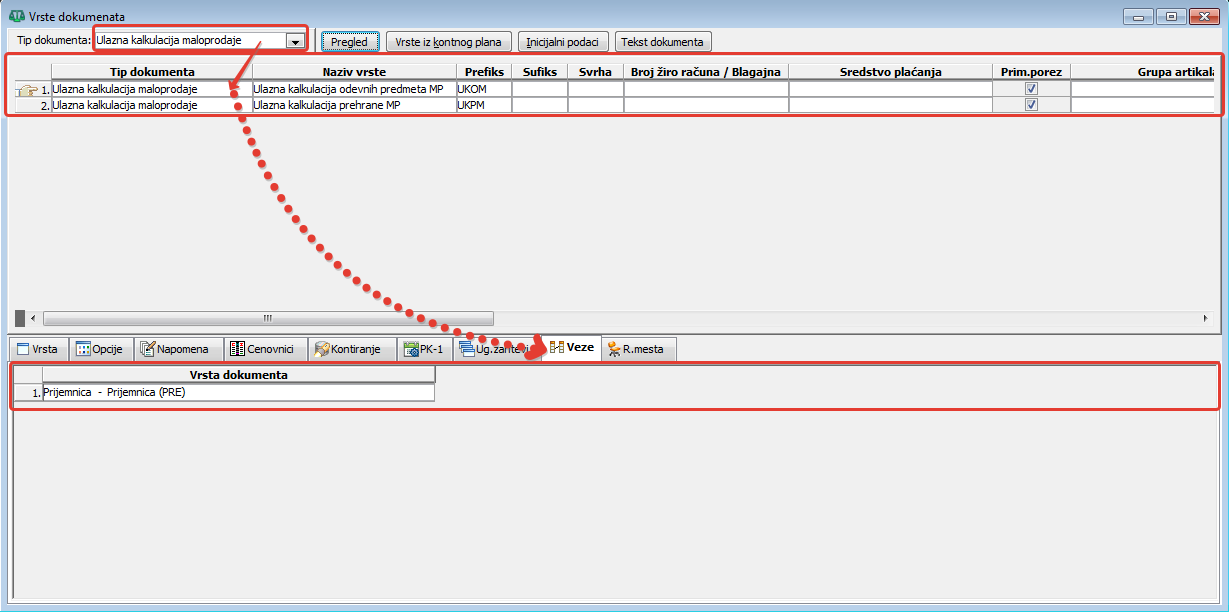Open the R.mesta tab
This screenshot has width=1229, height=612.
(640, 349)
